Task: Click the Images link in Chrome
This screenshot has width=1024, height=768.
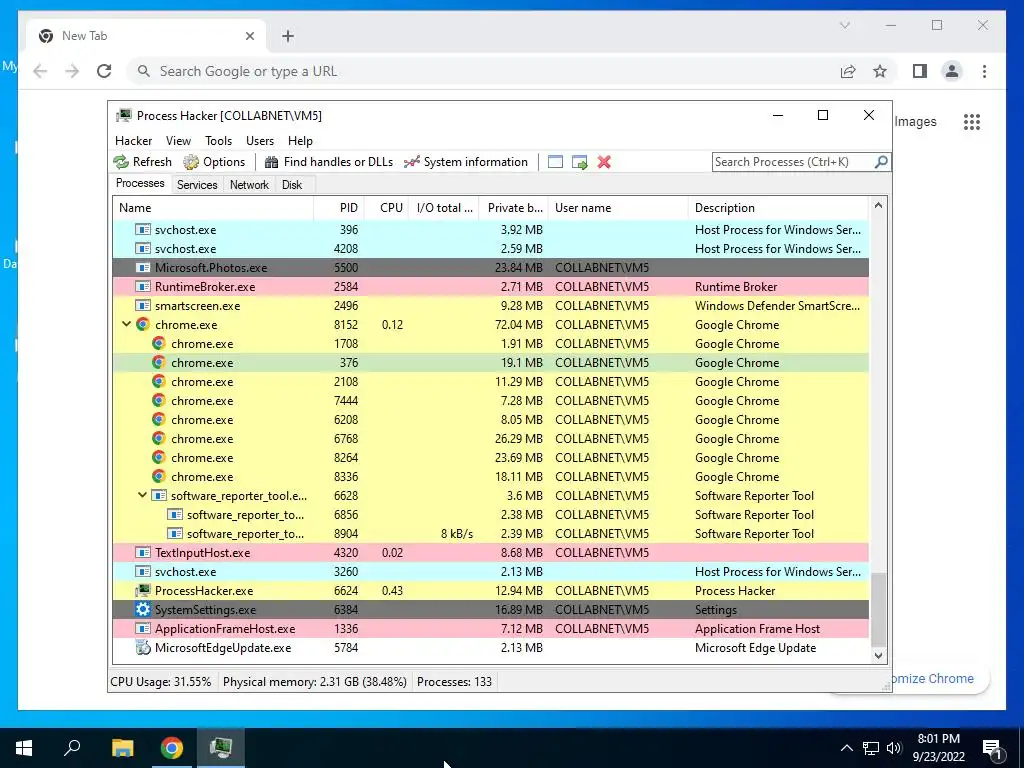Action: pos(915,121)
